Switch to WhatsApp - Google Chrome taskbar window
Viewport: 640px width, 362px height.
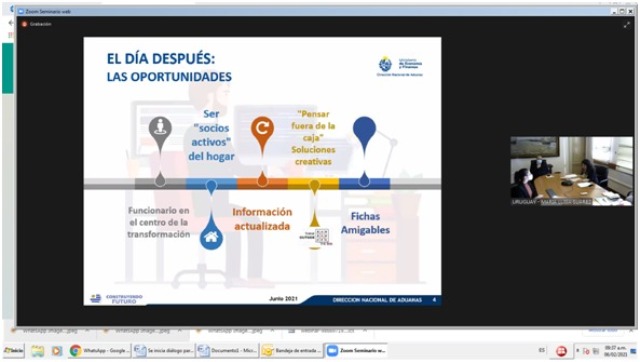click(100, 351)
